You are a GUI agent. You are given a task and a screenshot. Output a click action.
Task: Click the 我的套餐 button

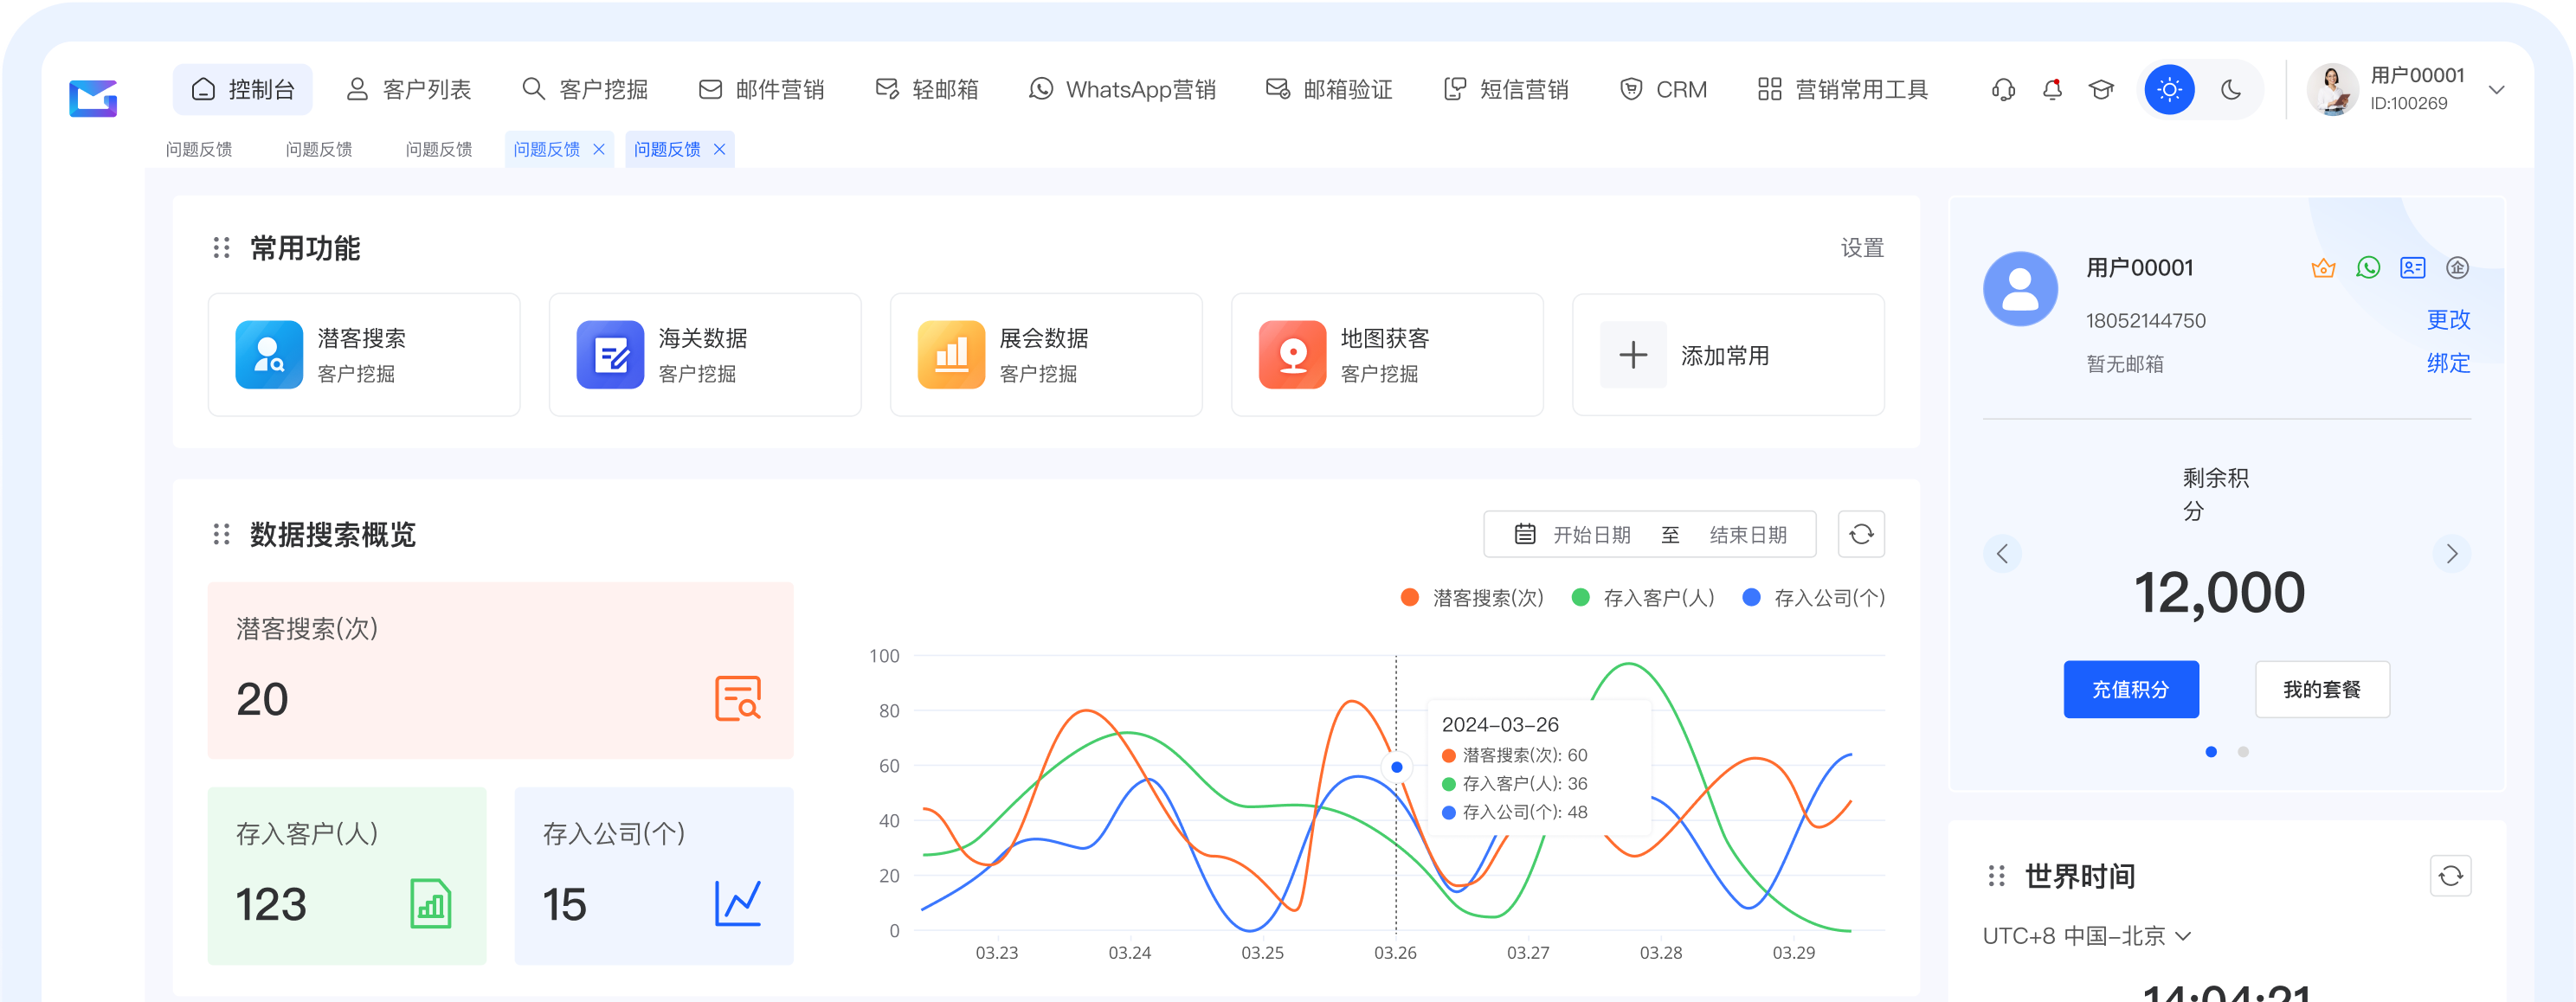coord(2322,689)
